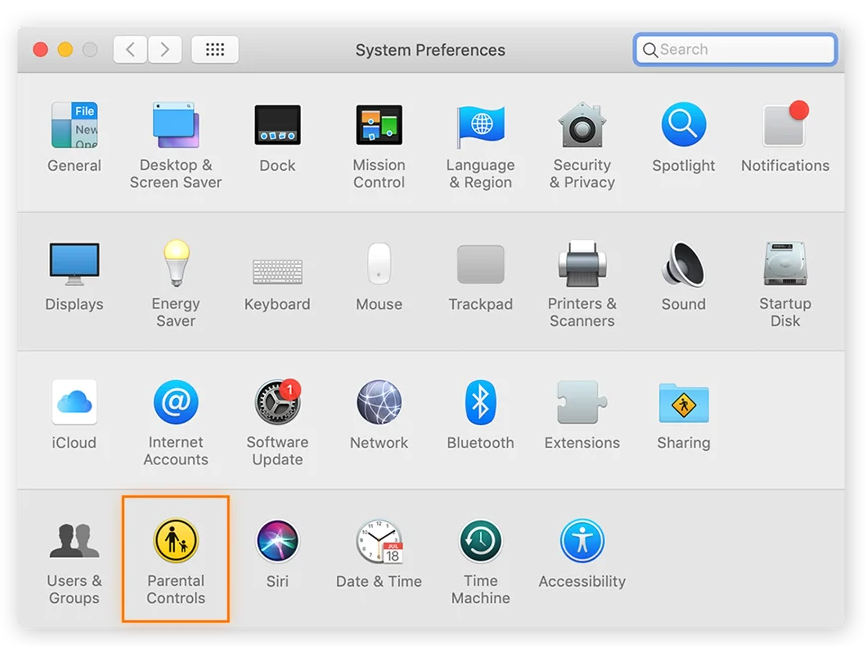
Task: Open Printers & Scanners settings
Action: (x=582, y=265)
